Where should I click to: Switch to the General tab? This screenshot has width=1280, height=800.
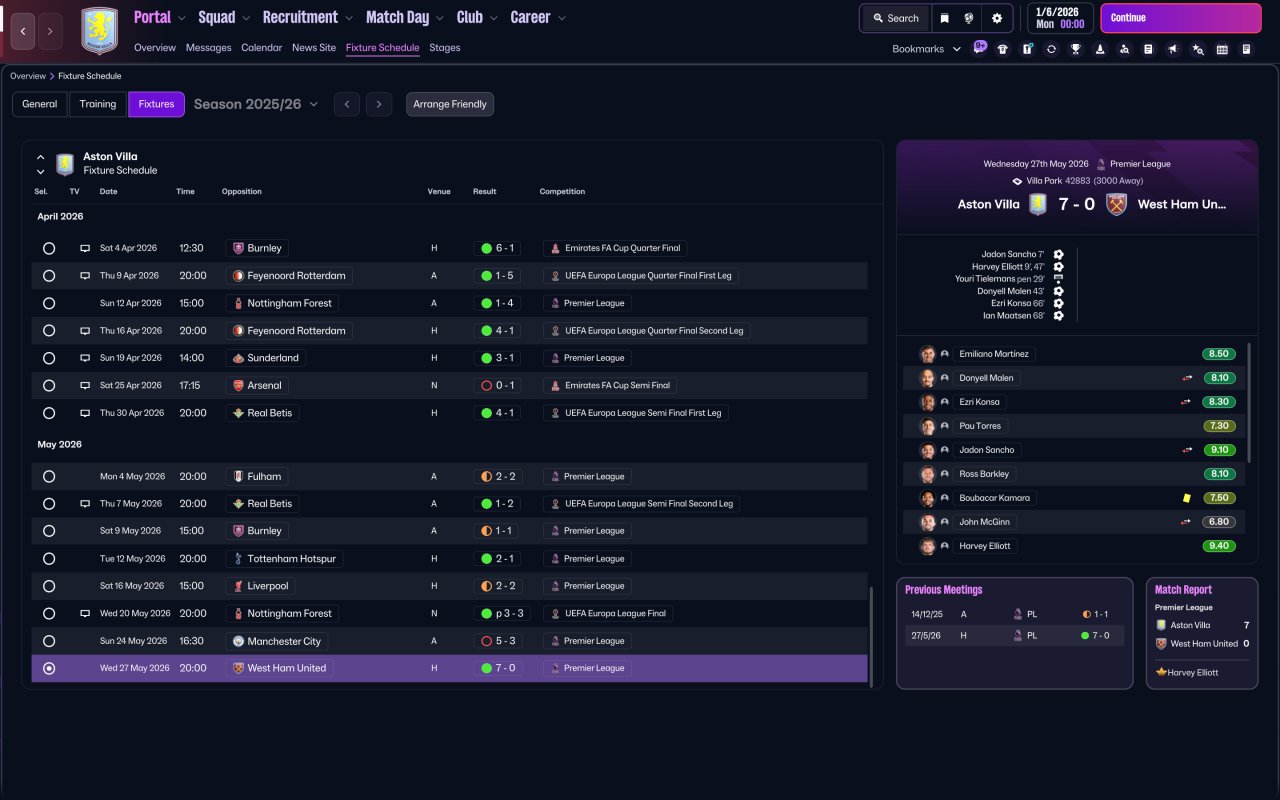[x=40, y=104]
